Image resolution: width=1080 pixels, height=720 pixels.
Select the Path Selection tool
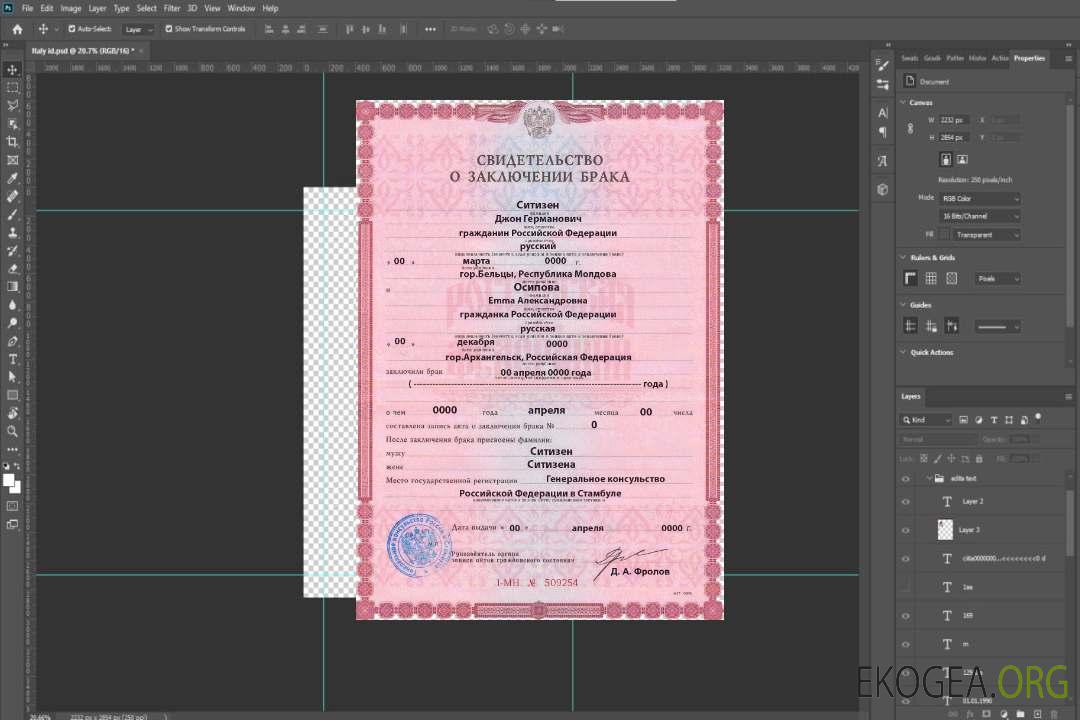pos(12,377)
